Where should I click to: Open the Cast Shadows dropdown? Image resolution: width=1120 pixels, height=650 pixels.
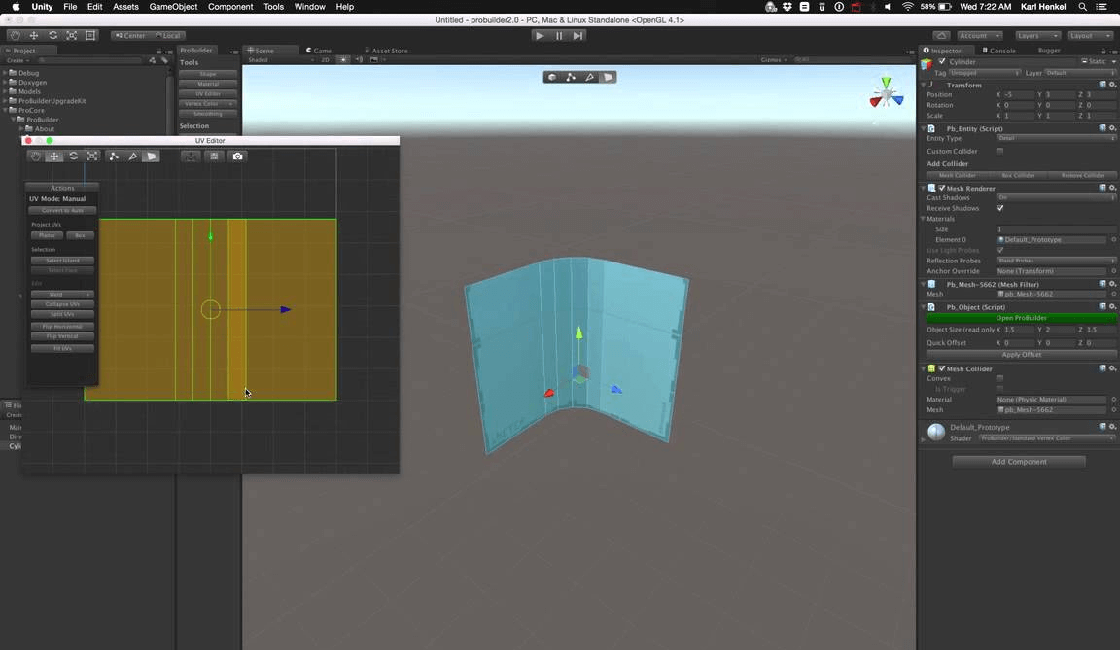(1056, 197)
